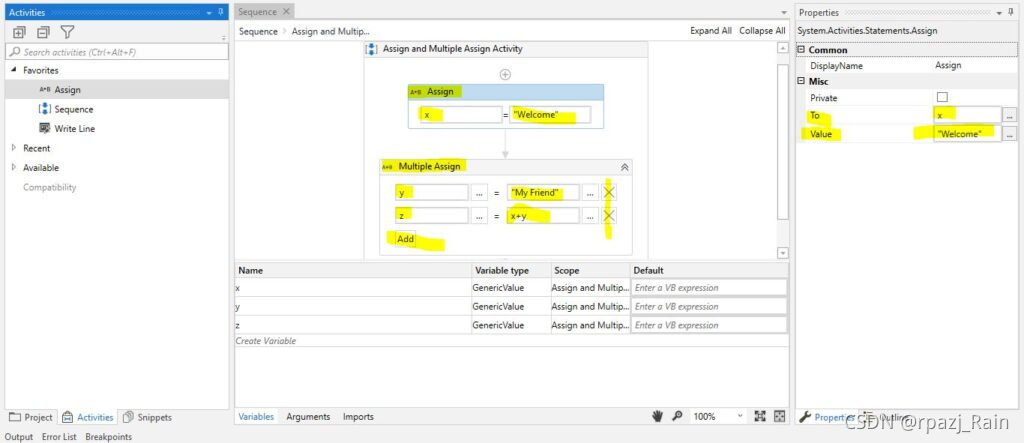The height and width of the screenshot is (443, 1024).
Task: Click Default expression field for variable z
Action: click(709, 325)
